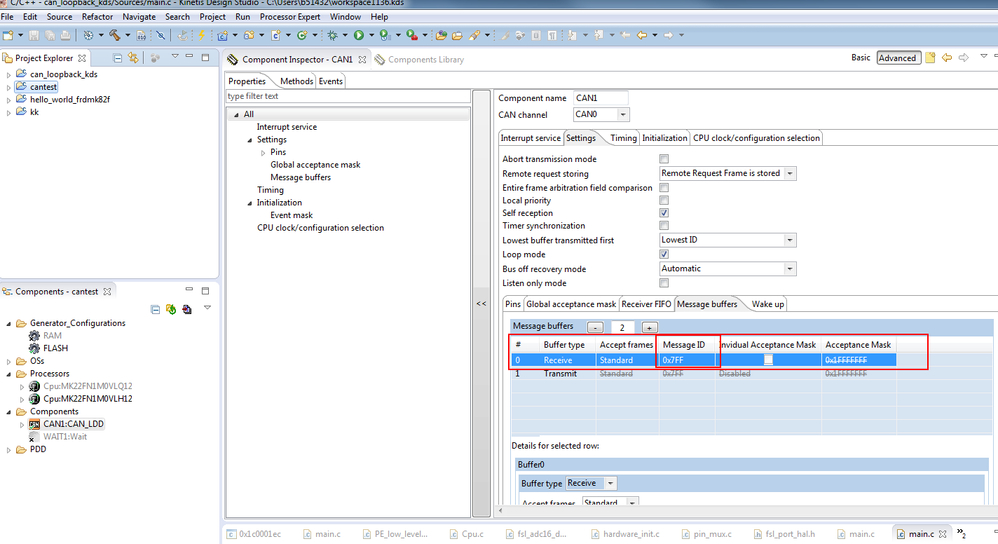This screenshot has height=544, width=998.
Task: Click the yellow lightning bolt toolbar icon
Action: (201, 36)
